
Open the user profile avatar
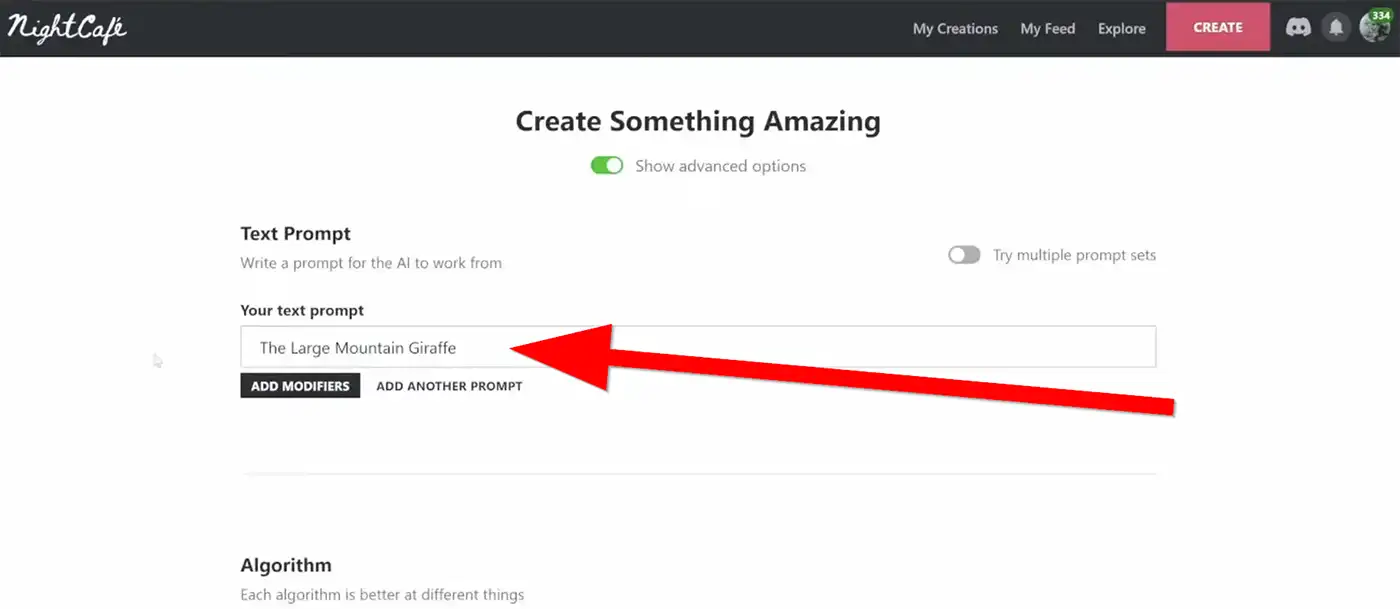pos(1374,28)
